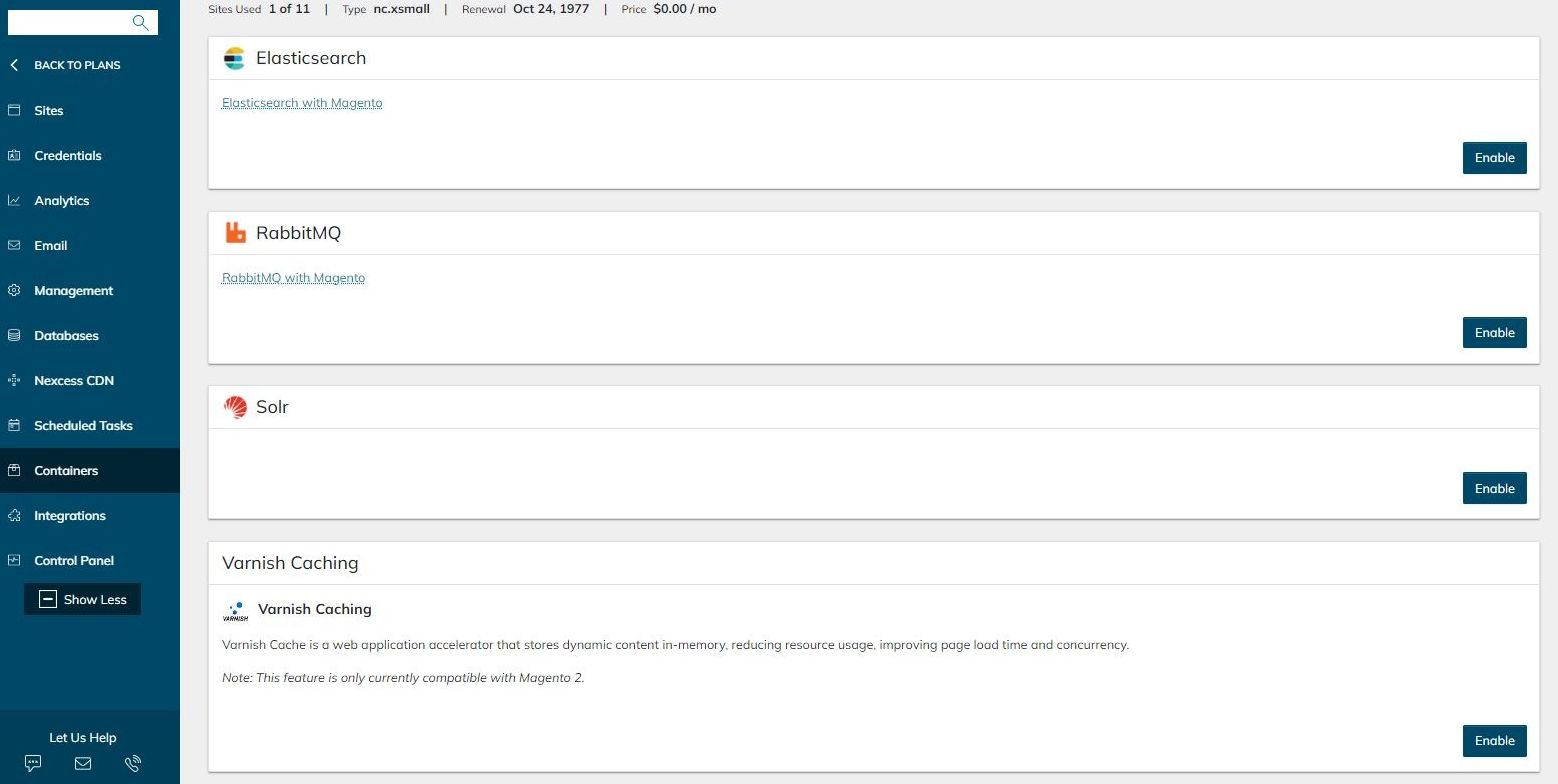This screenshot has height=784, width=1558.
Task: Enable the Elasticsearch container
Action: (1494, 158)
